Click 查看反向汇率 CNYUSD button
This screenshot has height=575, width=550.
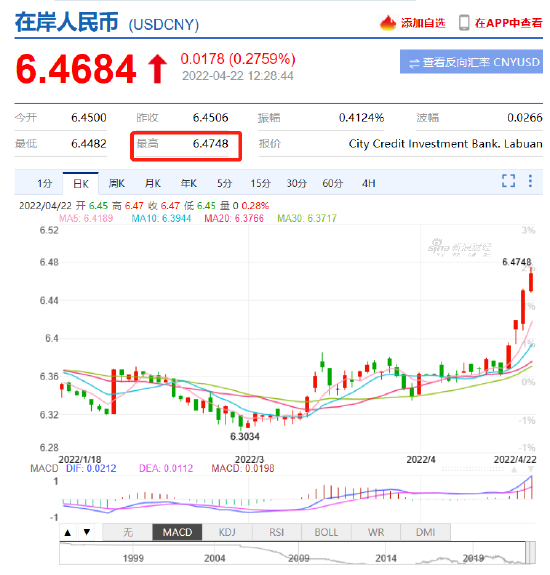[471, 62]
